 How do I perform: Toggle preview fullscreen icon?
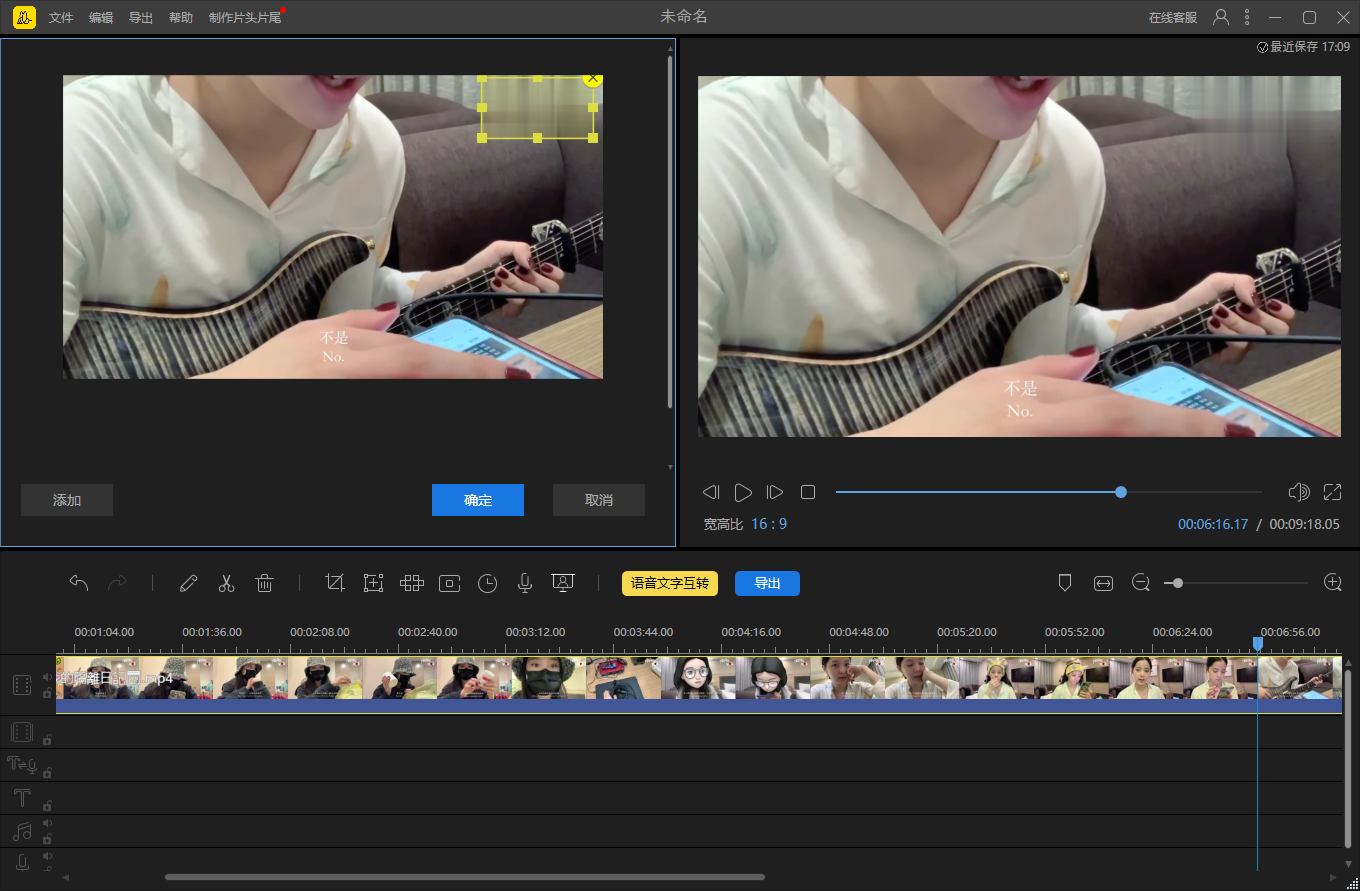click(x=1332, y=492)
